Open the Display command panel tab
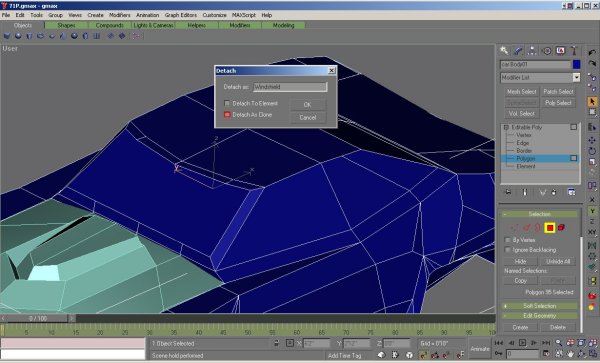This screenshot has width=600, height=363. click(x=560, y=50)
